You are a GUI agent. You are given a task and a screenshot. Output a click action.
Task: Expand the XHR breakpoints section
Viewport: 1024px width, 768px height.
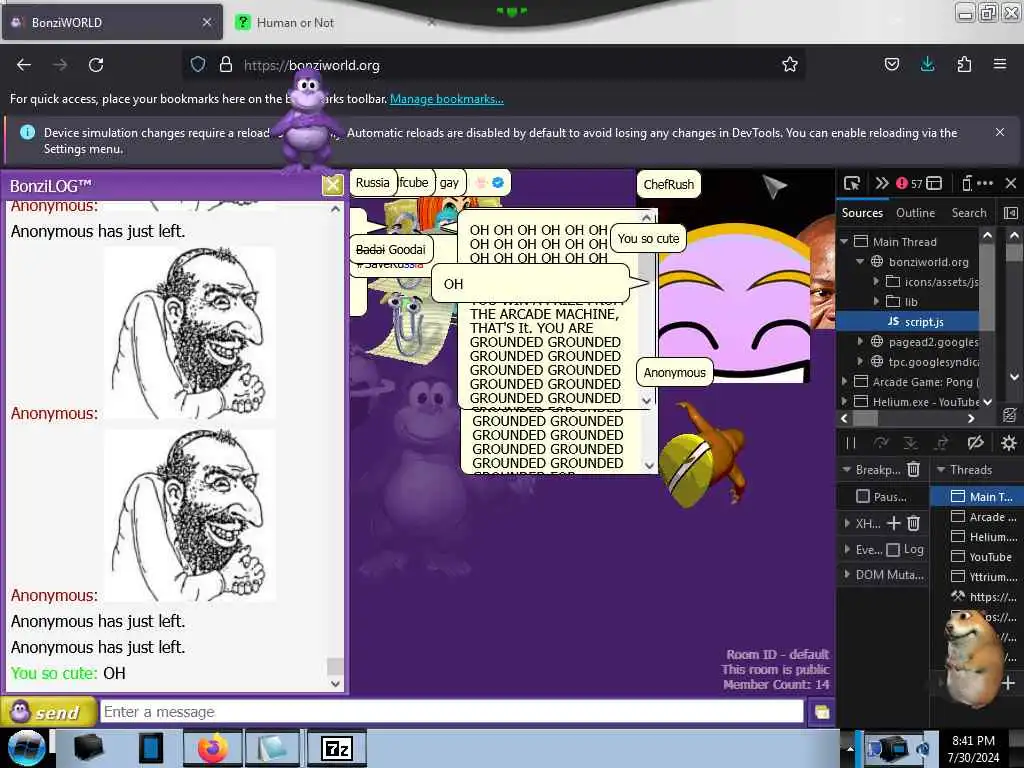click(847, 523)
